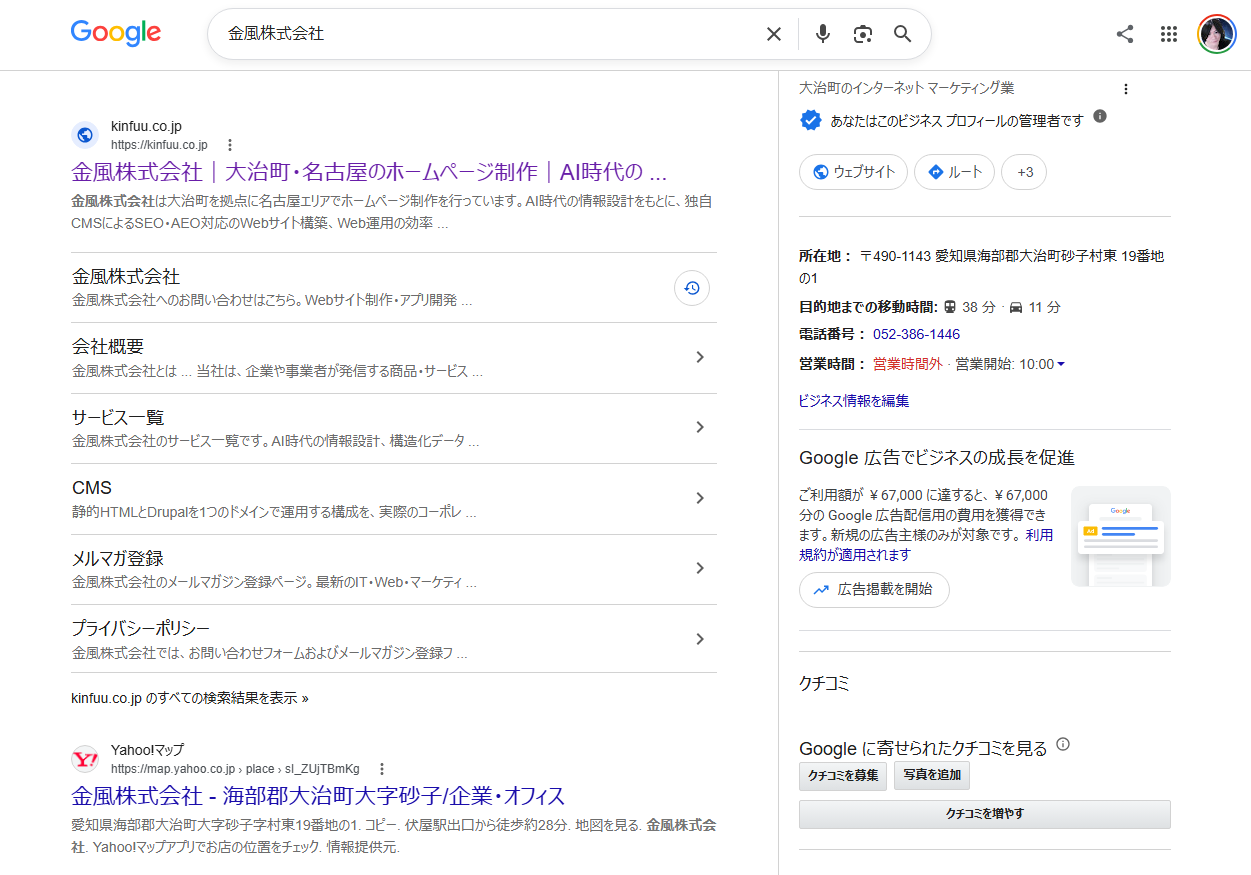Click info icon next to 管理者です
Viewport: 1251px width, 875px height.
pyautogui.click(x=1100, y=116)
